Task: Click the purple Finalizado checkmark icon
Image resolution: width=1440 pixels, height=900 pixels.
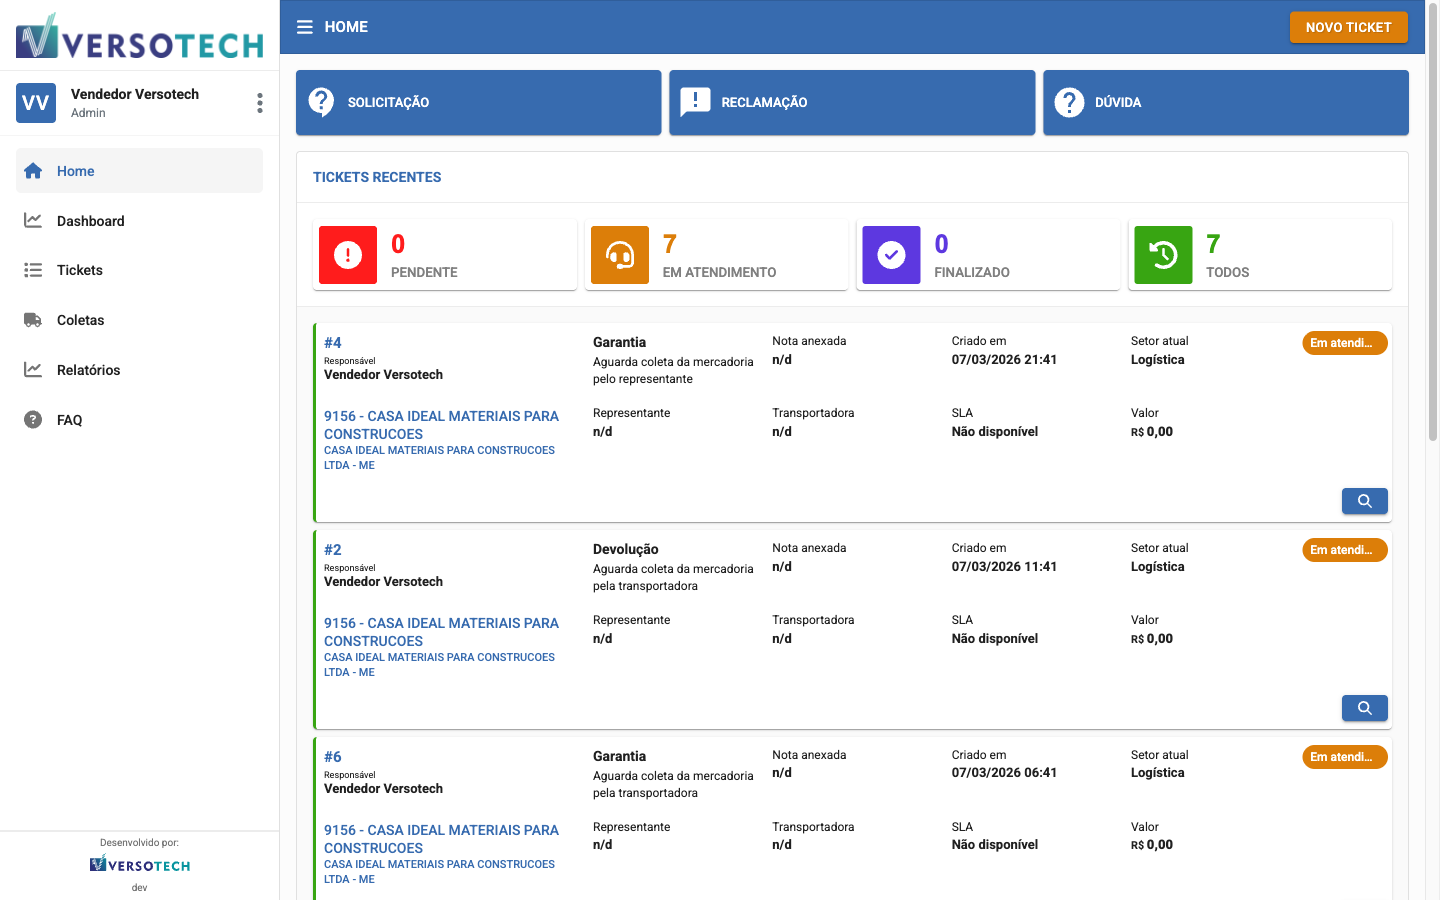Action: coord(891,255)
